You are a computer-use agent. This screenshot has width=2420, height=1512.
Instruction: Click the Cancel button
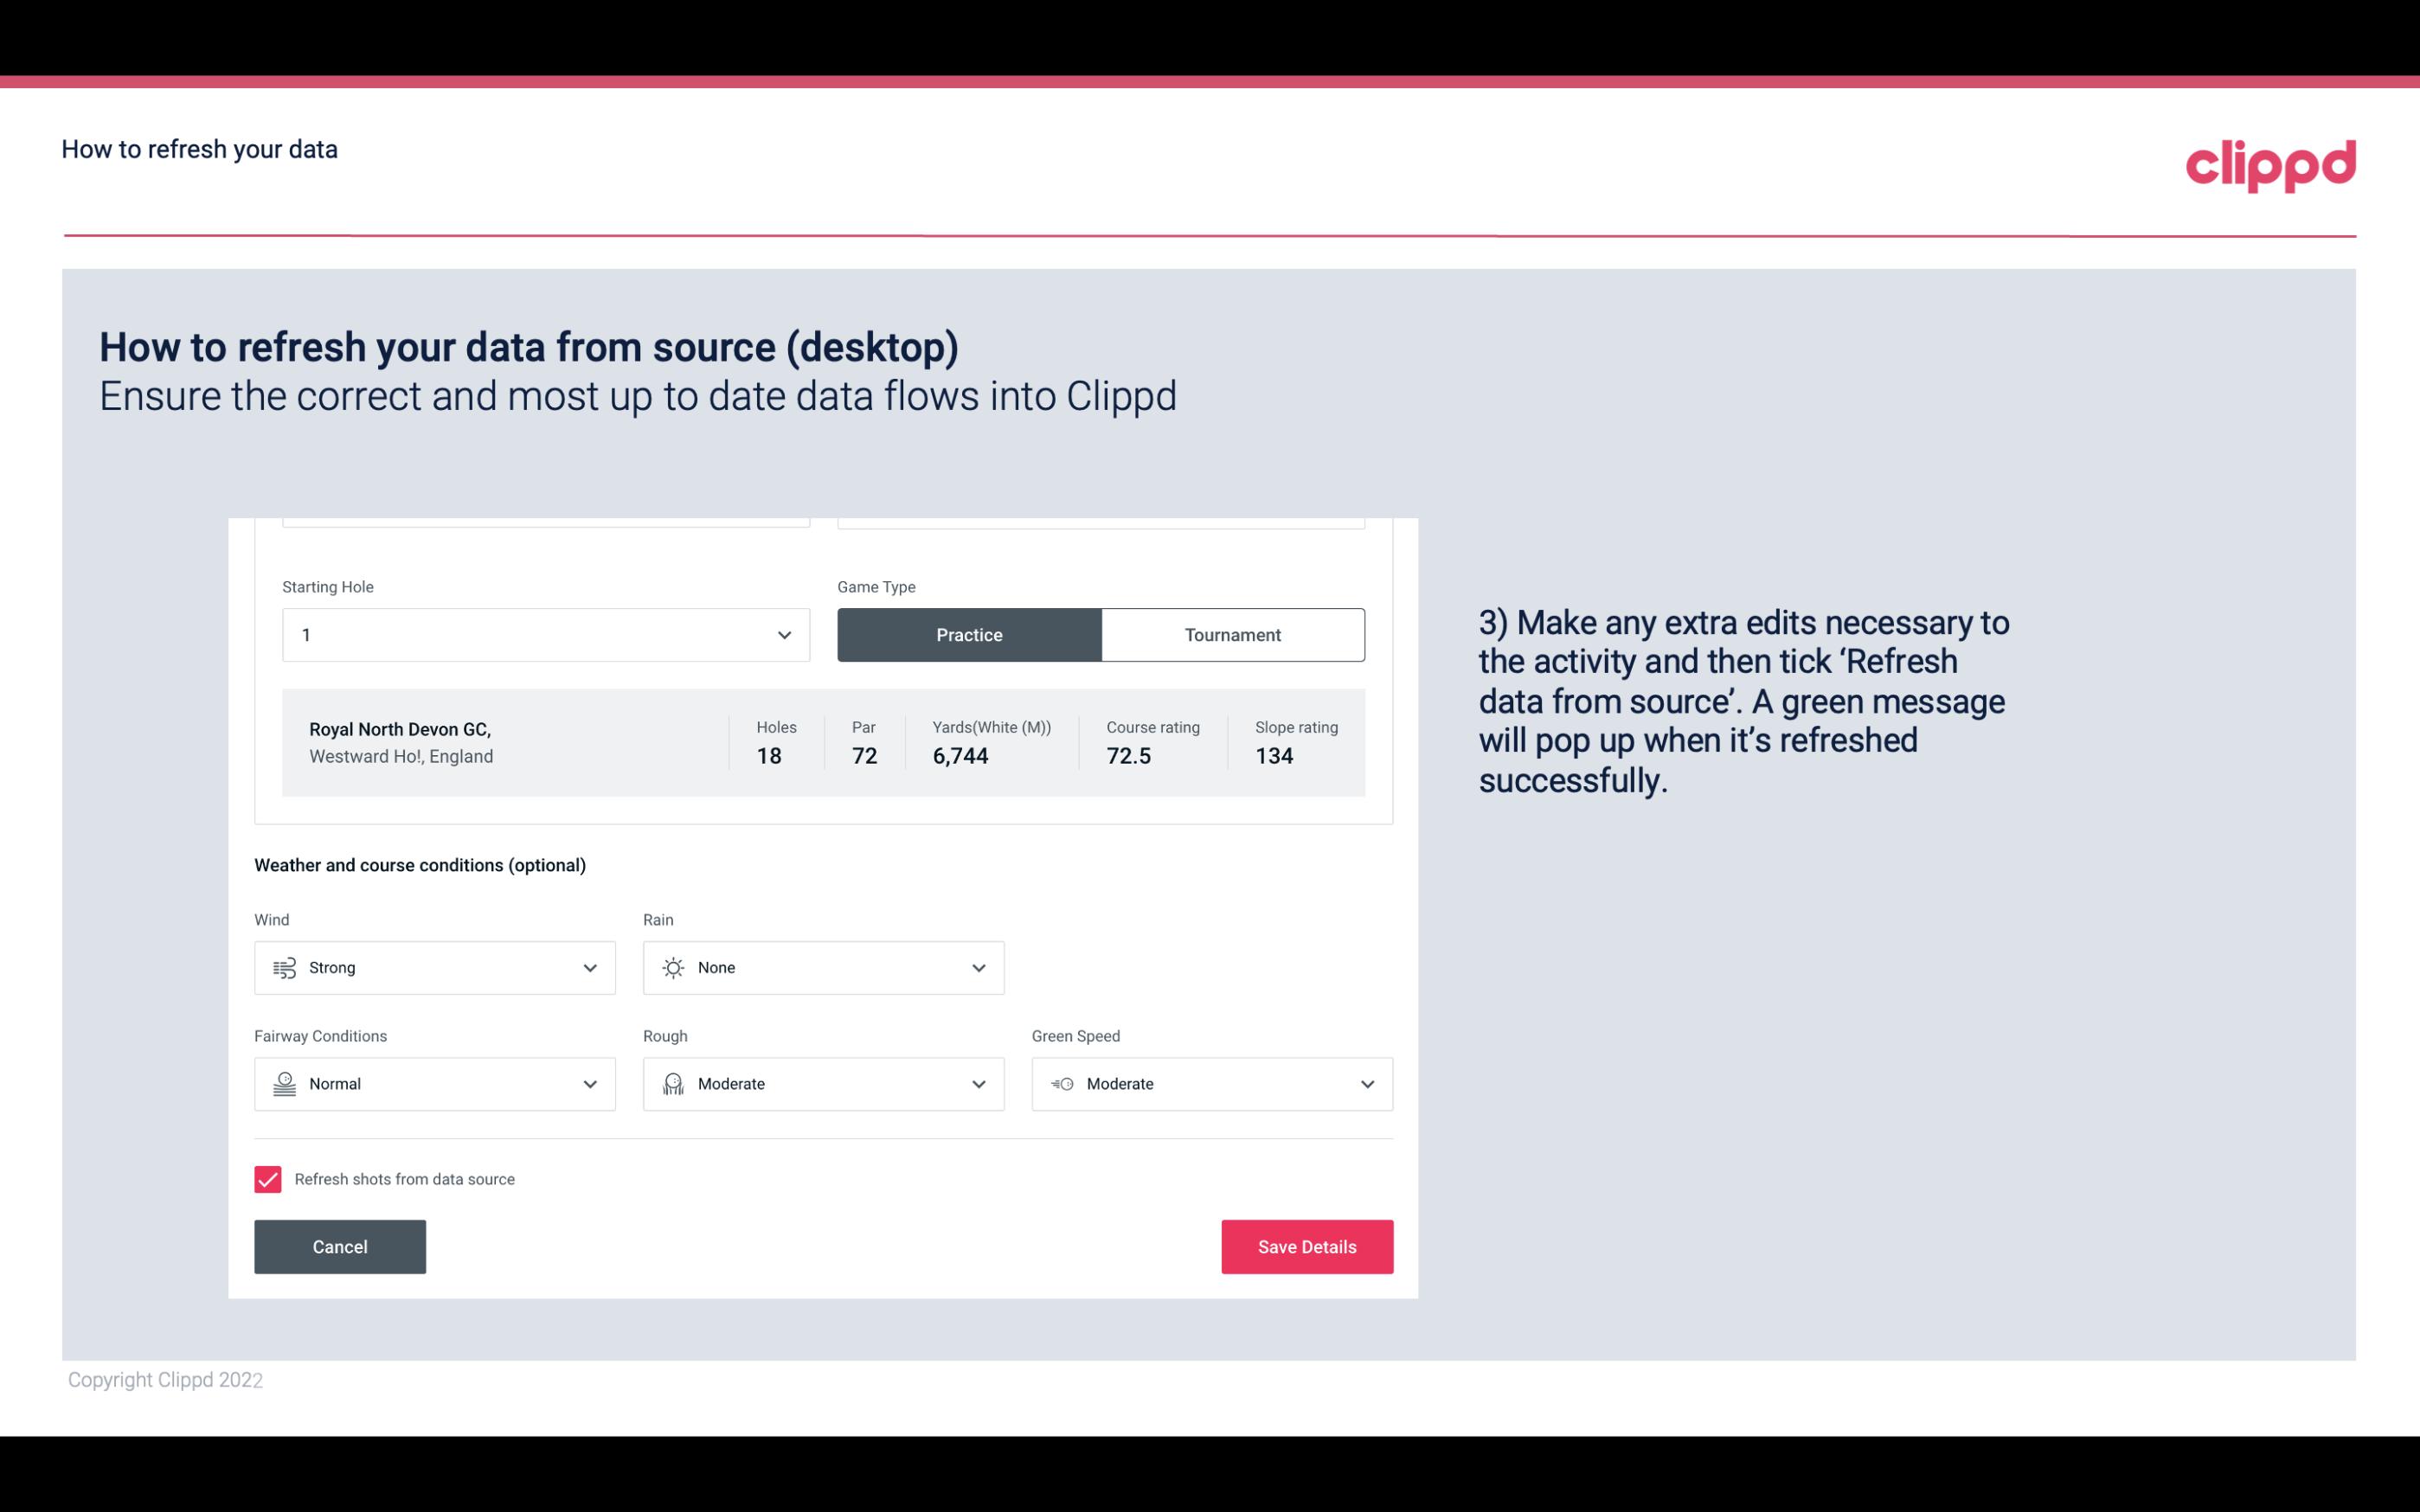coord(340,1247)
